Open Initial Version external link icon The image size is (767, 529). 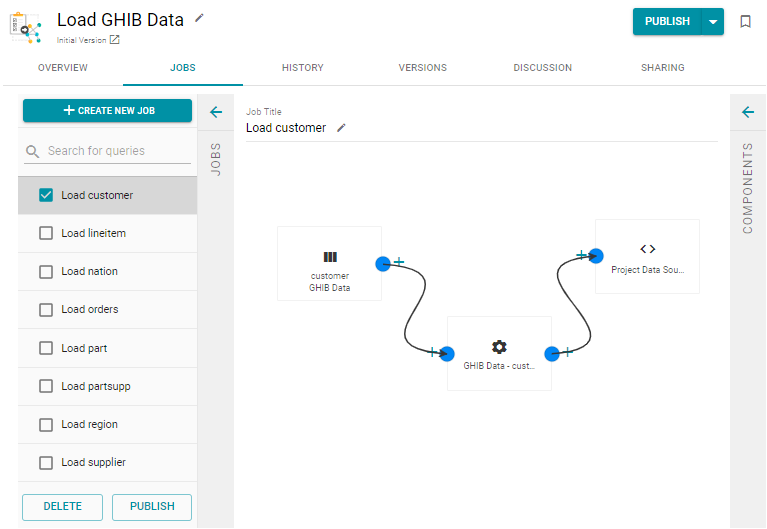(114, 40)
